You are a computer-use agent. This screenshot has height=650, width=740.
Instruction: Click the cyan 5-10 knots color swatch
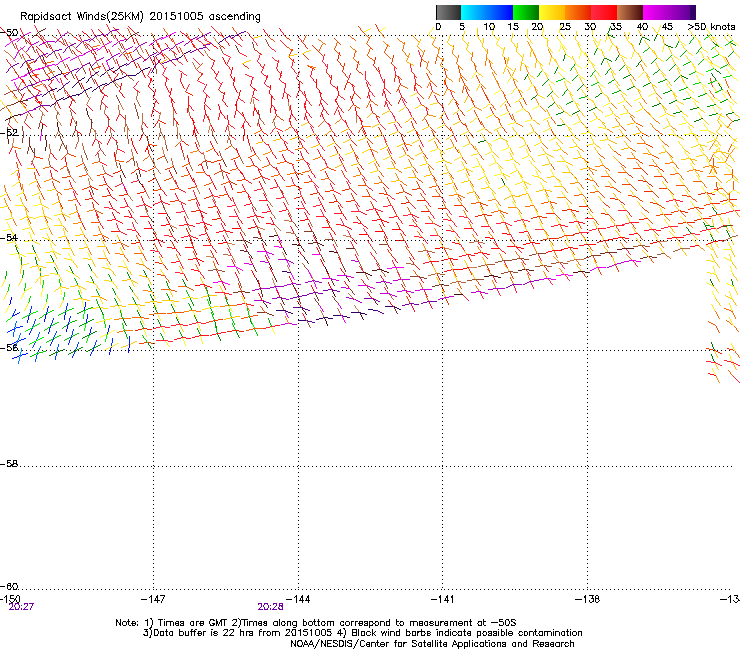tap(474, 12)
